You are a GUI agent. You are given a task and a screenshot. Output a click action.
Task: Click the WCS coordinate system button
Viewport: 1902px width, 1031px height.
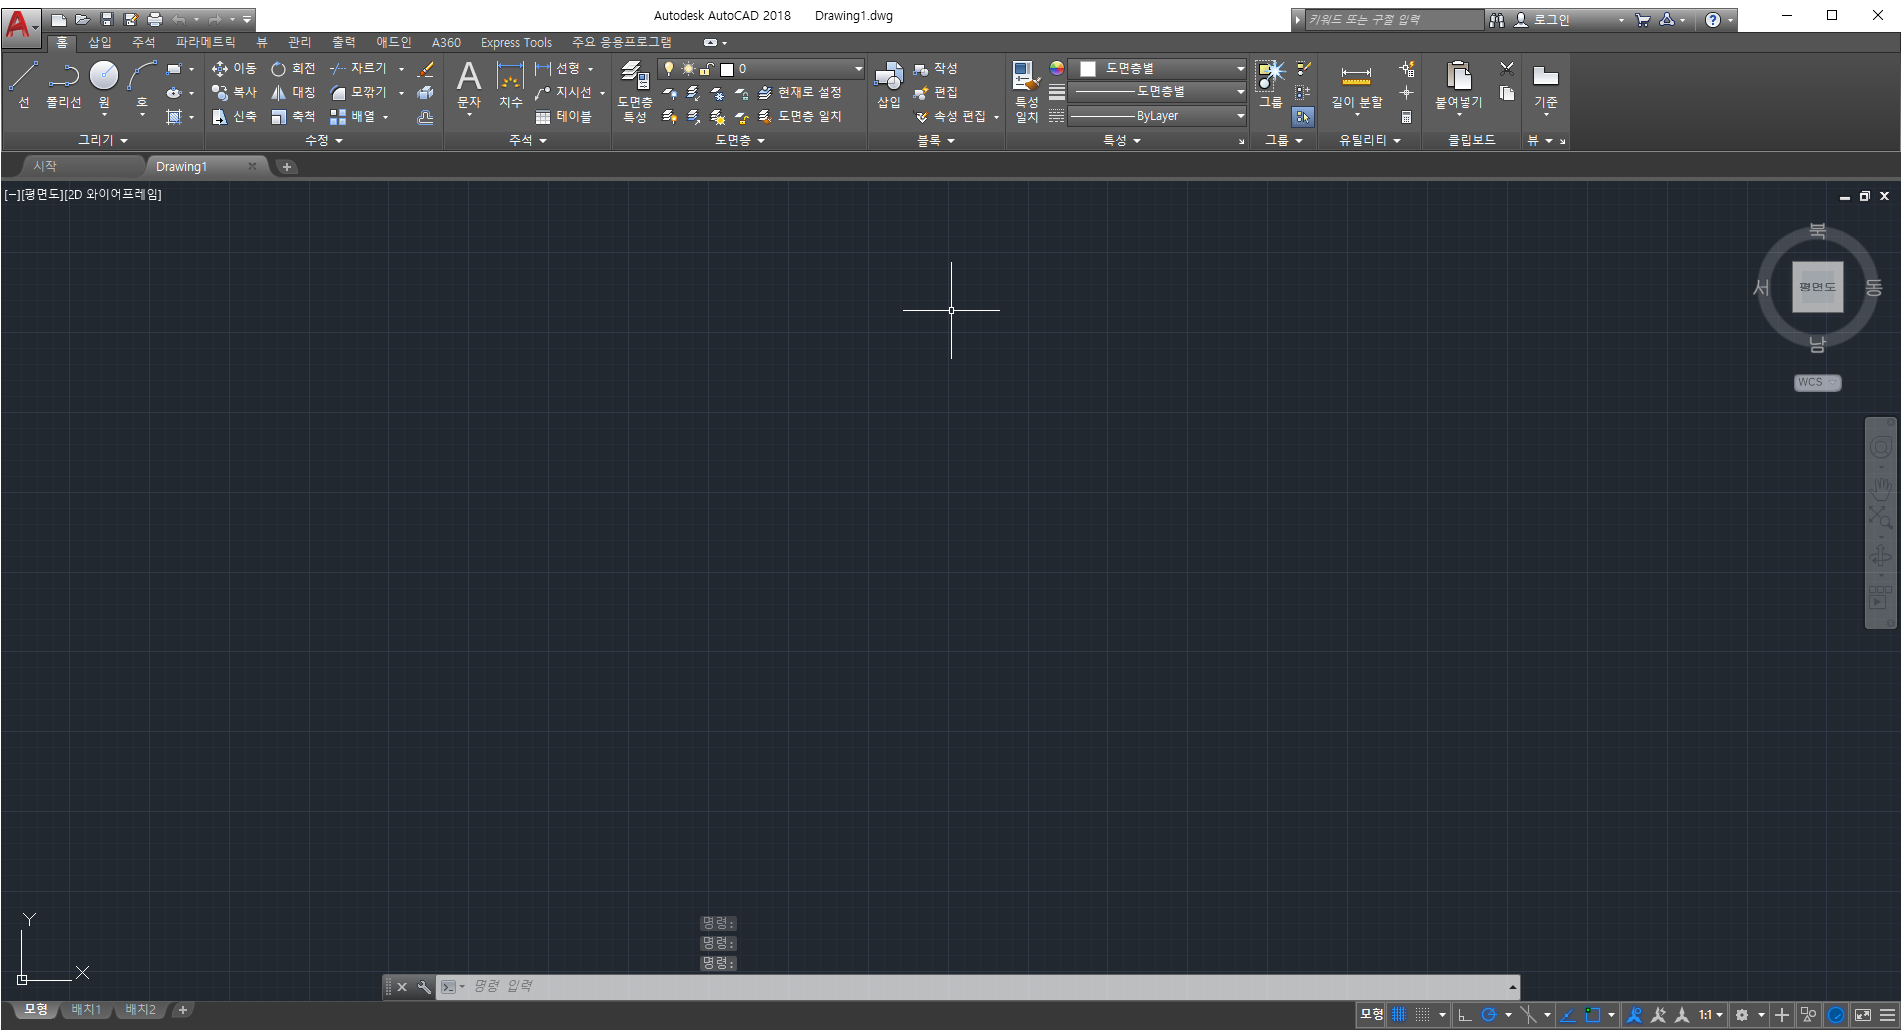coord(1817,382)
